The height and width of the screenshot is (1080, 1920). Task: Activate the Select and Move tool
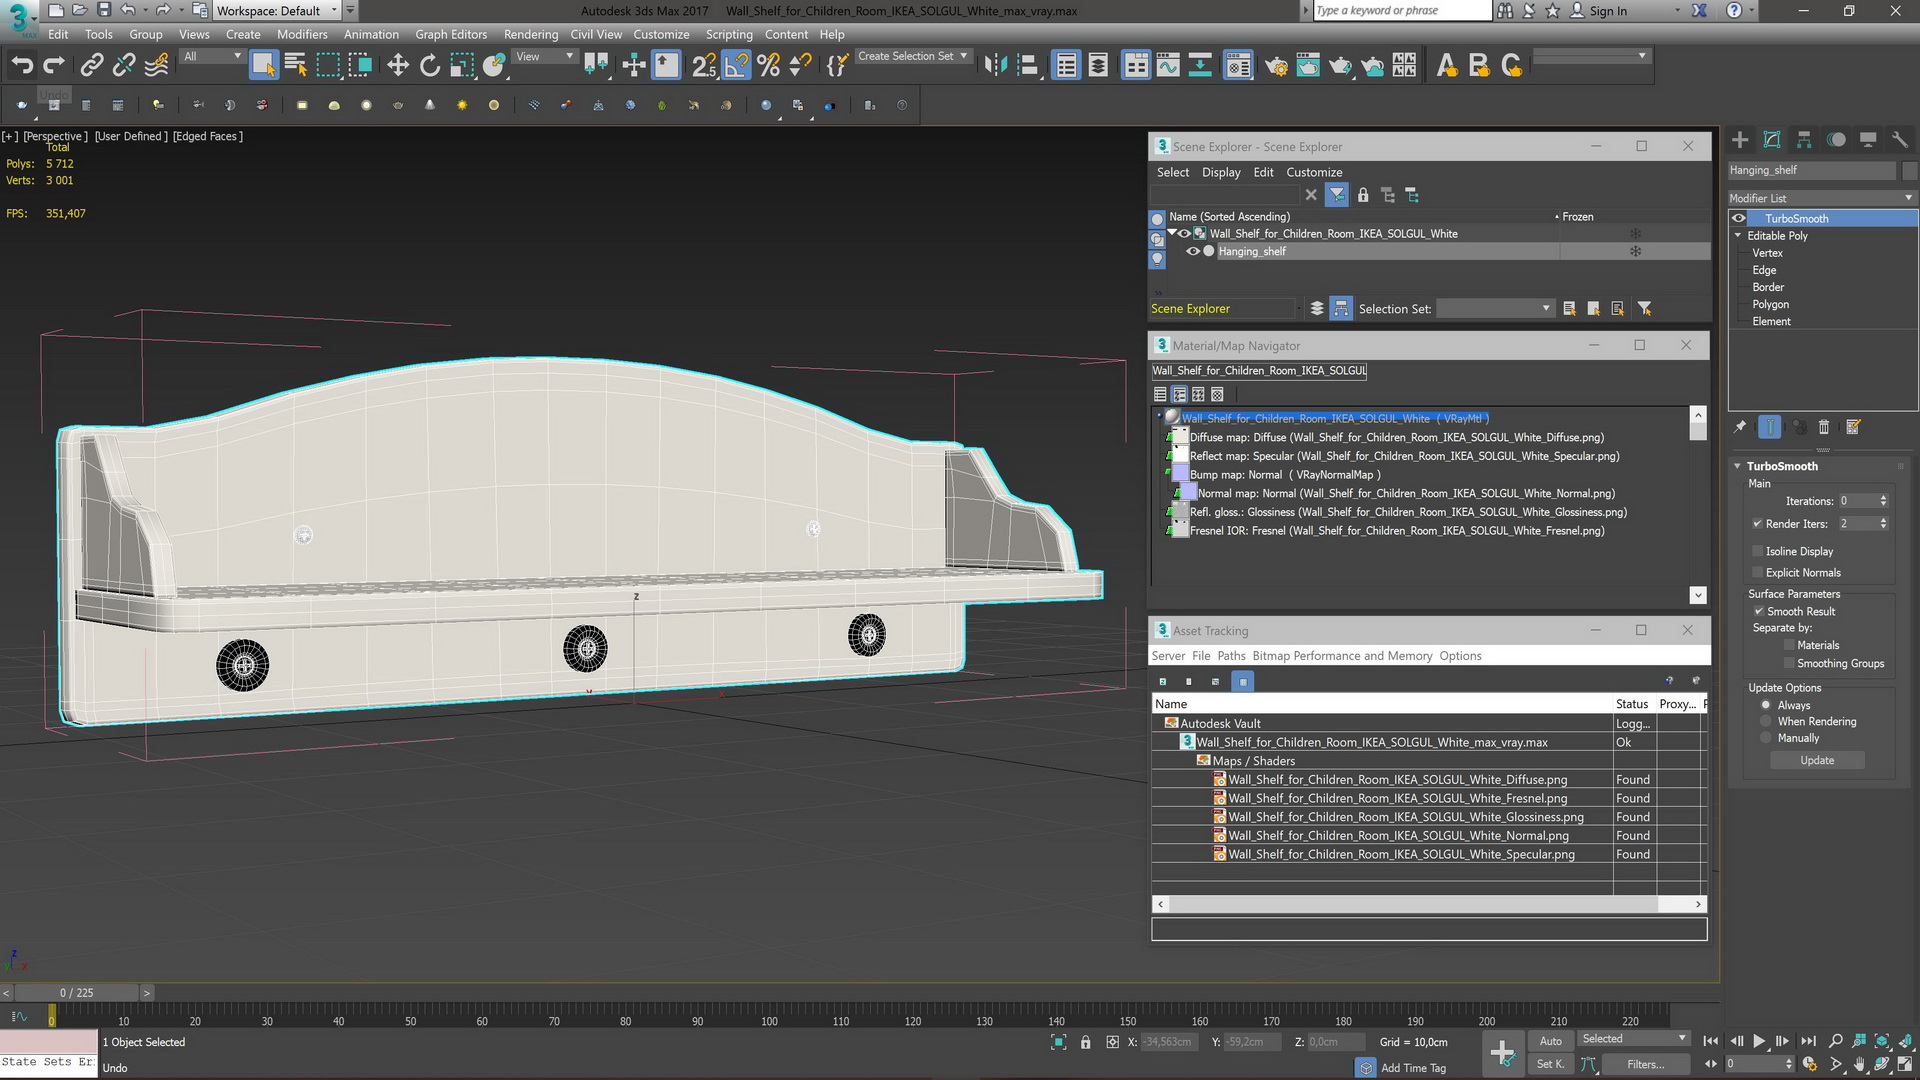coord(398,66)
